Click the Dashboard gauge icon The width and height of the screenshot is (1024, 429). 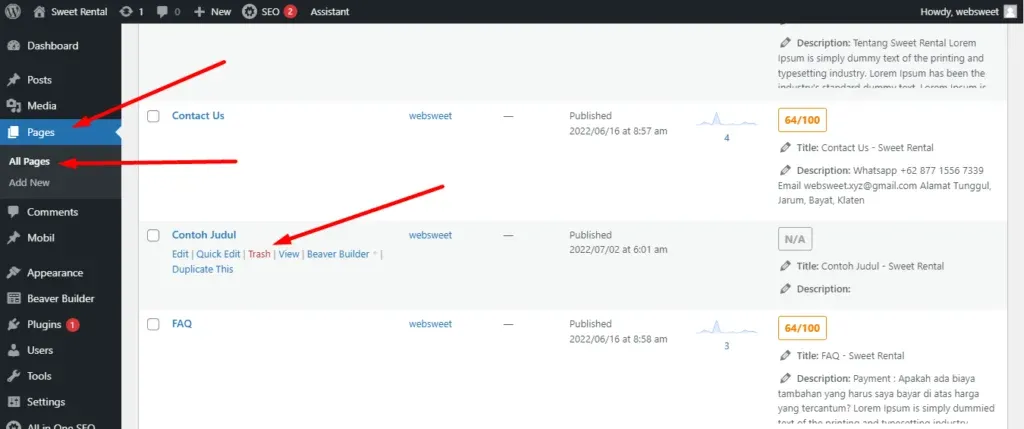(x=13, y=46)
